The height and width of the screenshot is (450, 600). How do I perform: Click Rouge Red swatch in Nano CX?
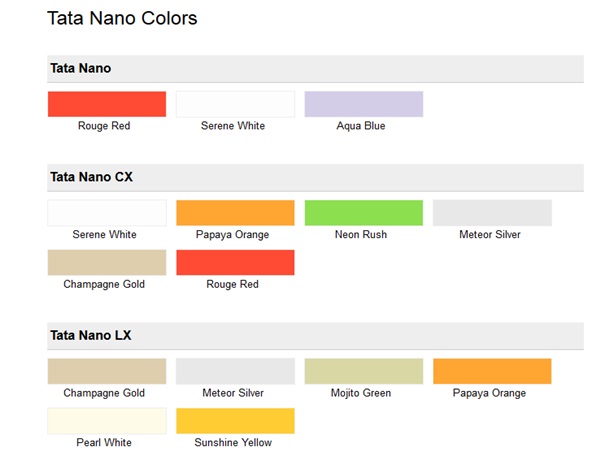point(235,262)
